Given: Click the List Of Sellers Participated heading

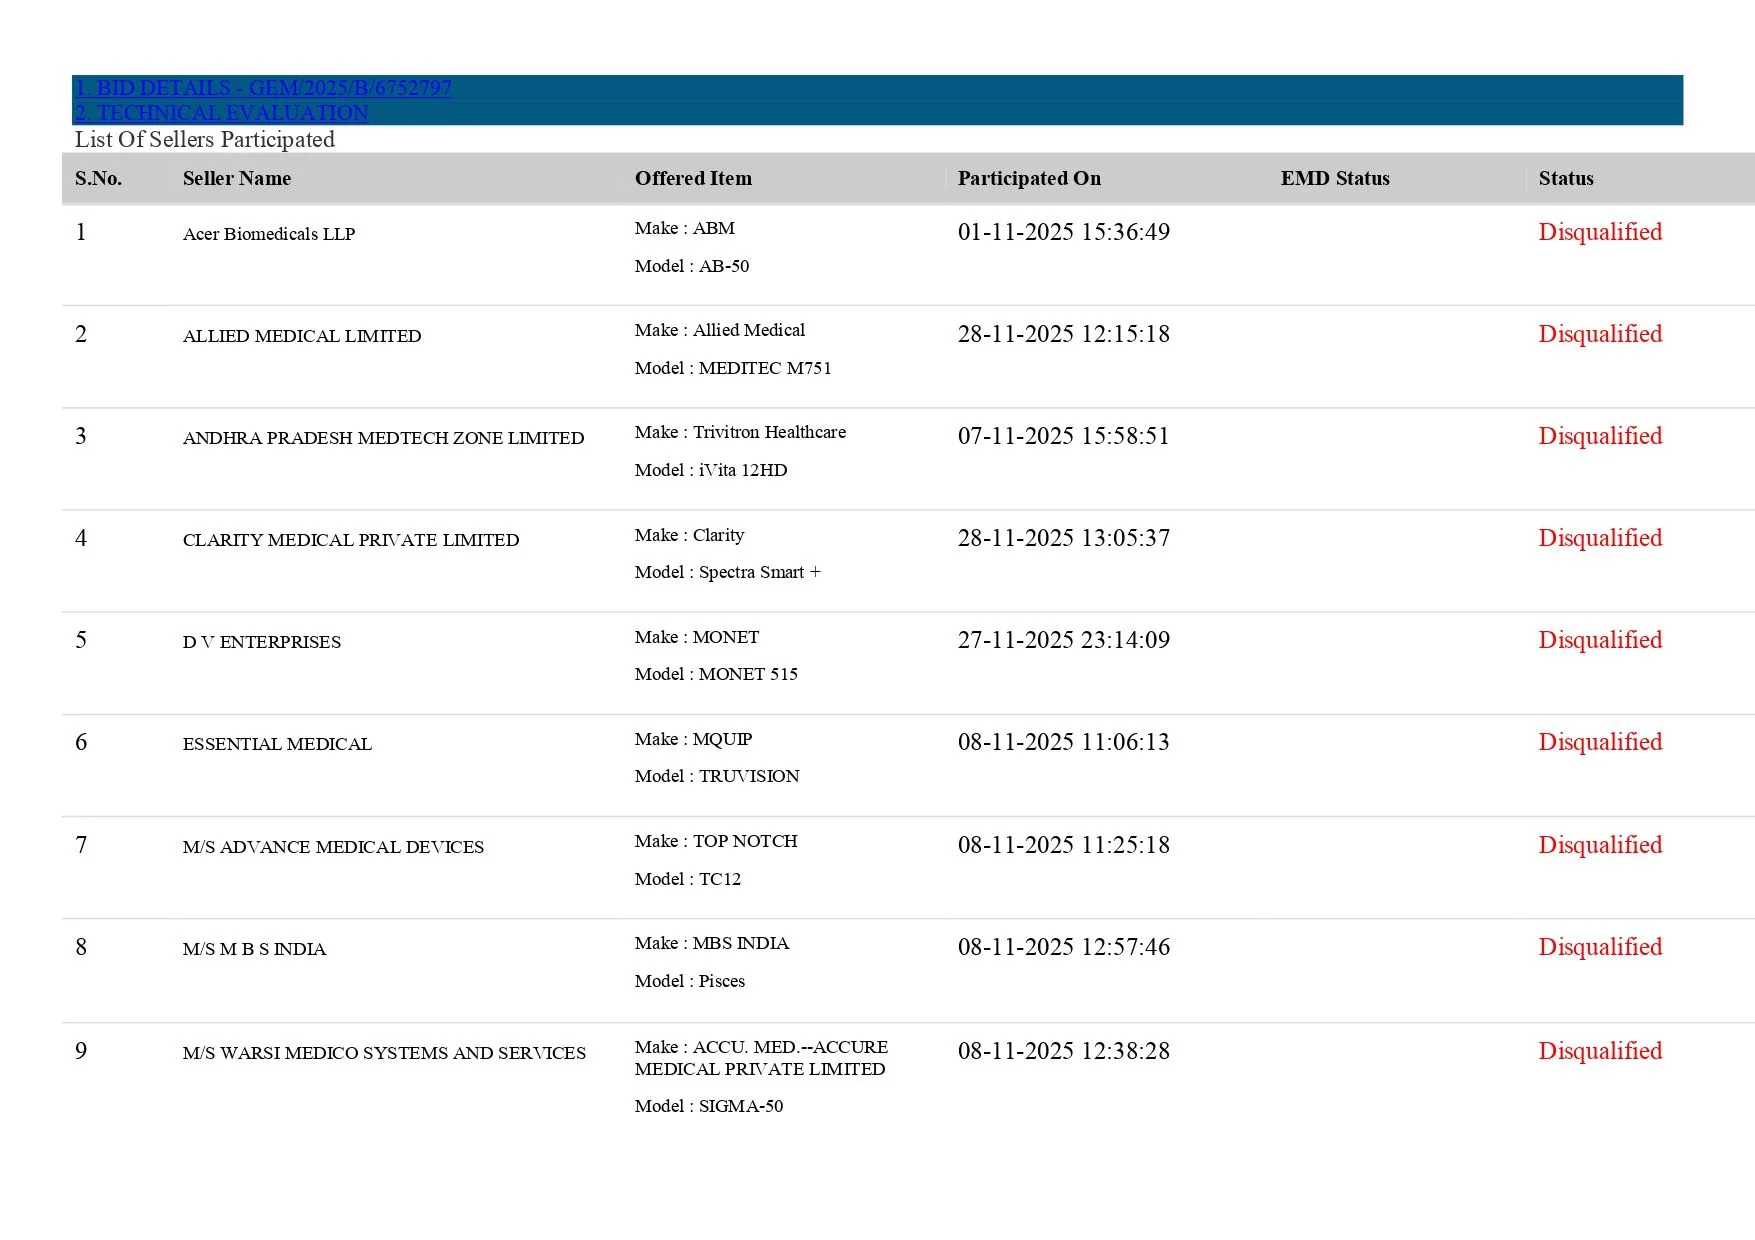Looking at the screenshot, I should (205, 140).
